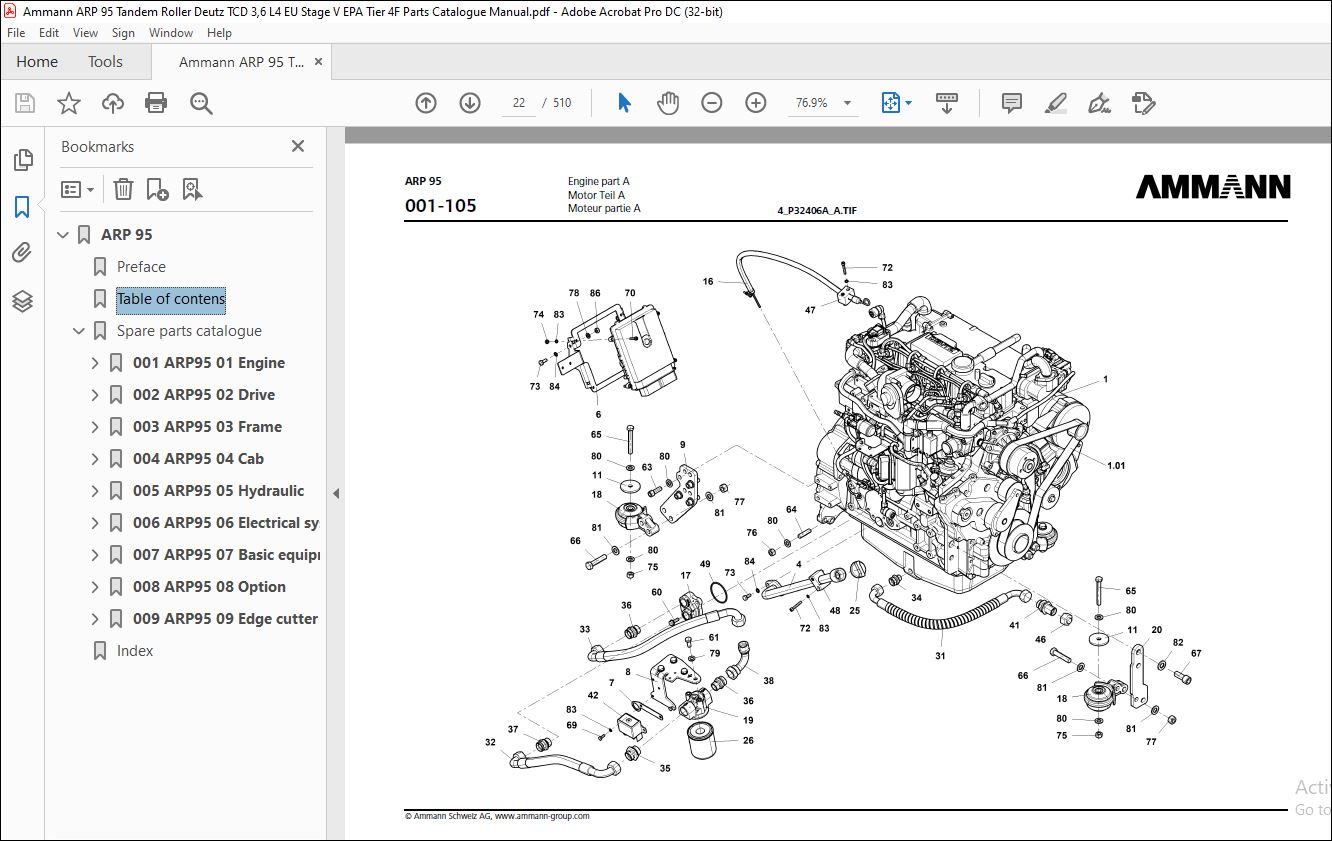This screenshot has height=841, width=1332.
Task: Click the Save file icon
Action: [x=25, y=103]
